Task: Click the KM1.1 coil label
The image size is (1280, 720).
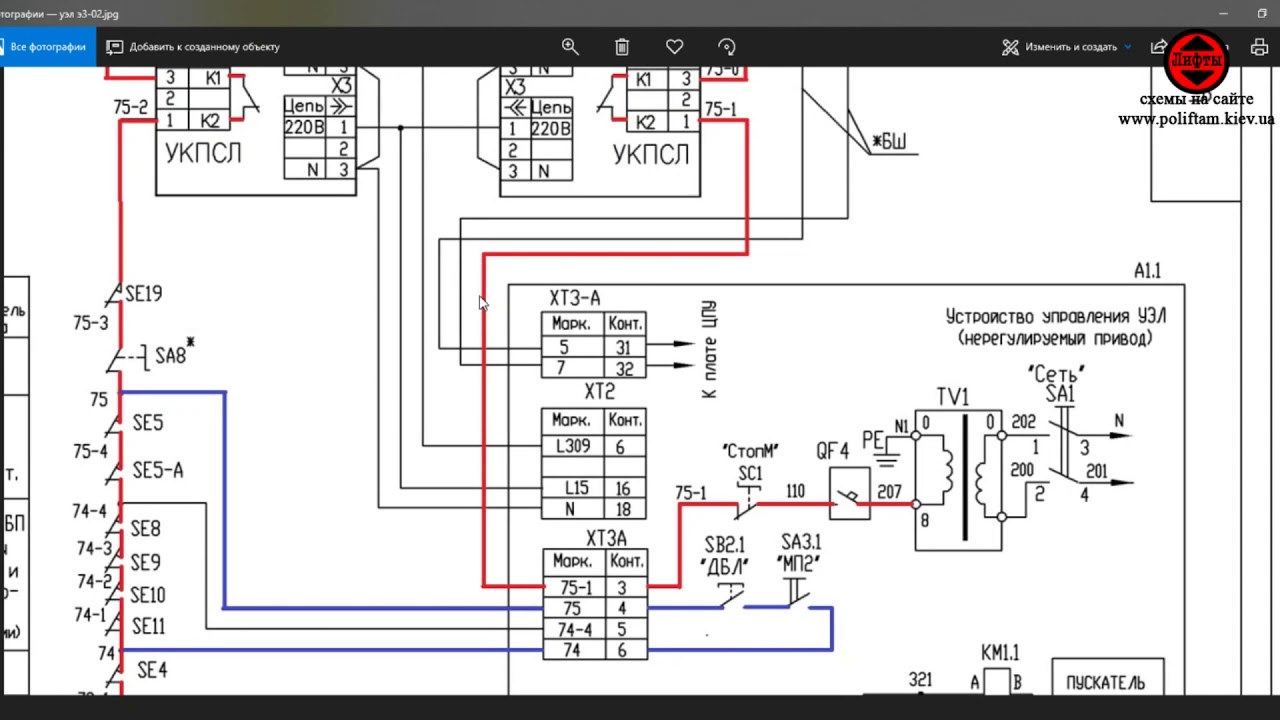Action: click(x=1000, y=653)
